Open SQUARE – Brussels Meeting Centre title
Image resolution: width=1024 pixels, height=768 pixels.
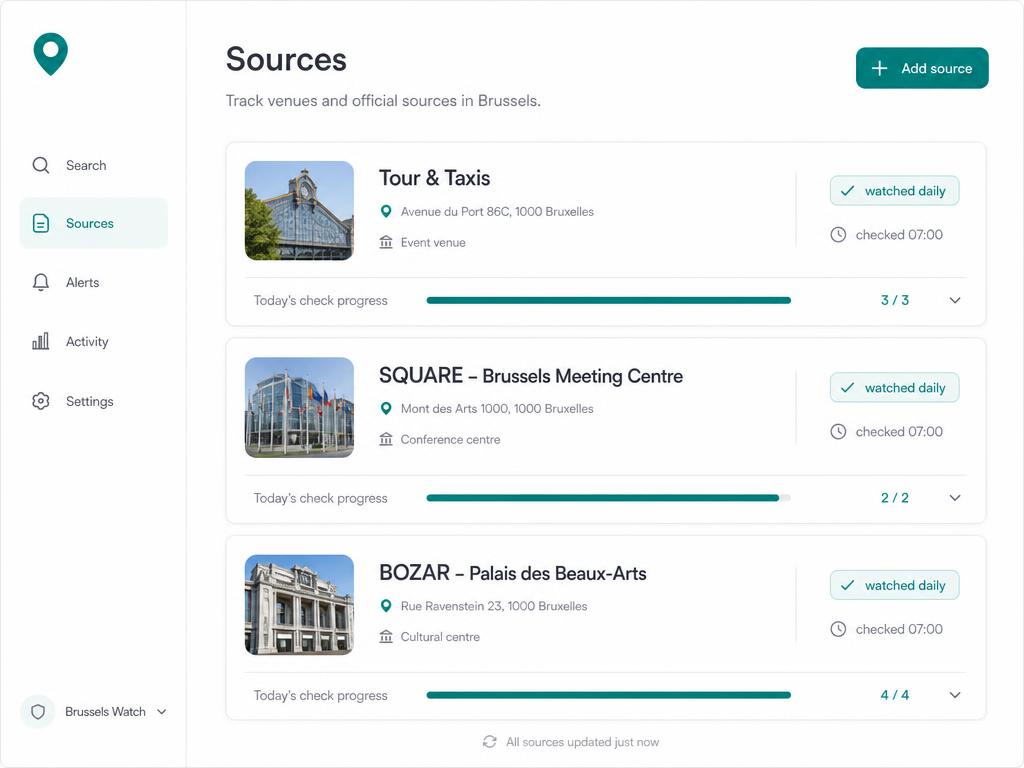tap(531, 376)
